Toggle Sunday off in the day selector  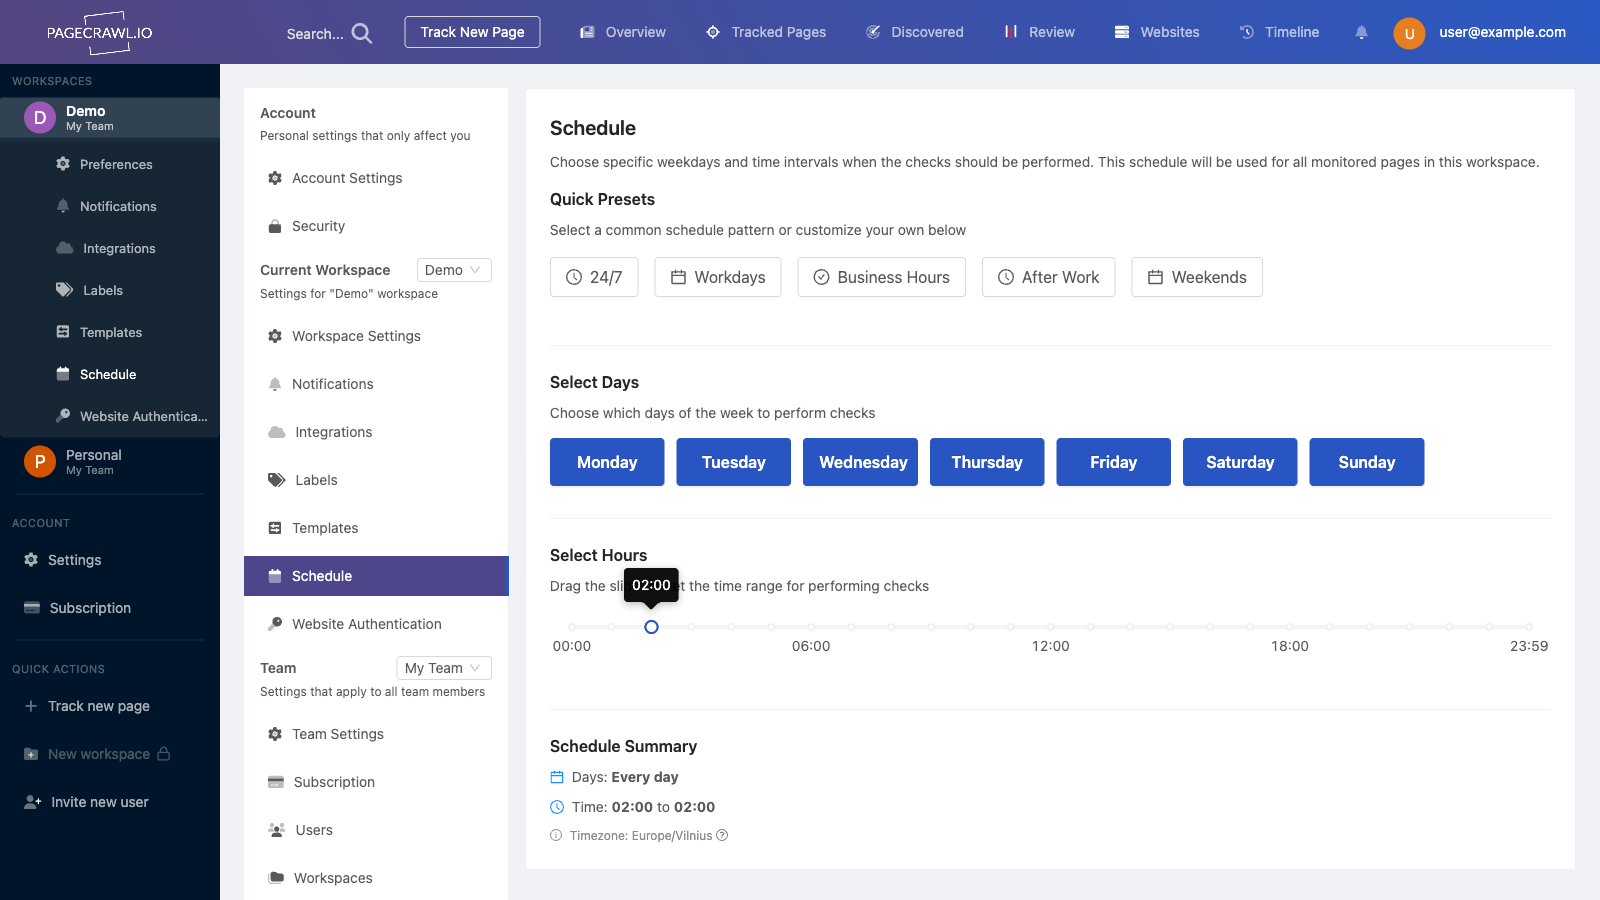pyautogui.click(x=1366, y=462)
